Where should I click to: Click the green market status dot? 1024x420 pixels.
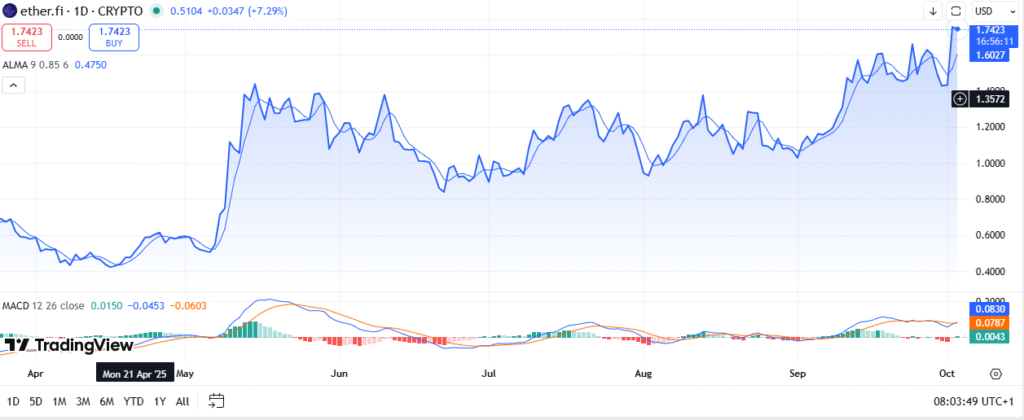[x=155, y=11]
